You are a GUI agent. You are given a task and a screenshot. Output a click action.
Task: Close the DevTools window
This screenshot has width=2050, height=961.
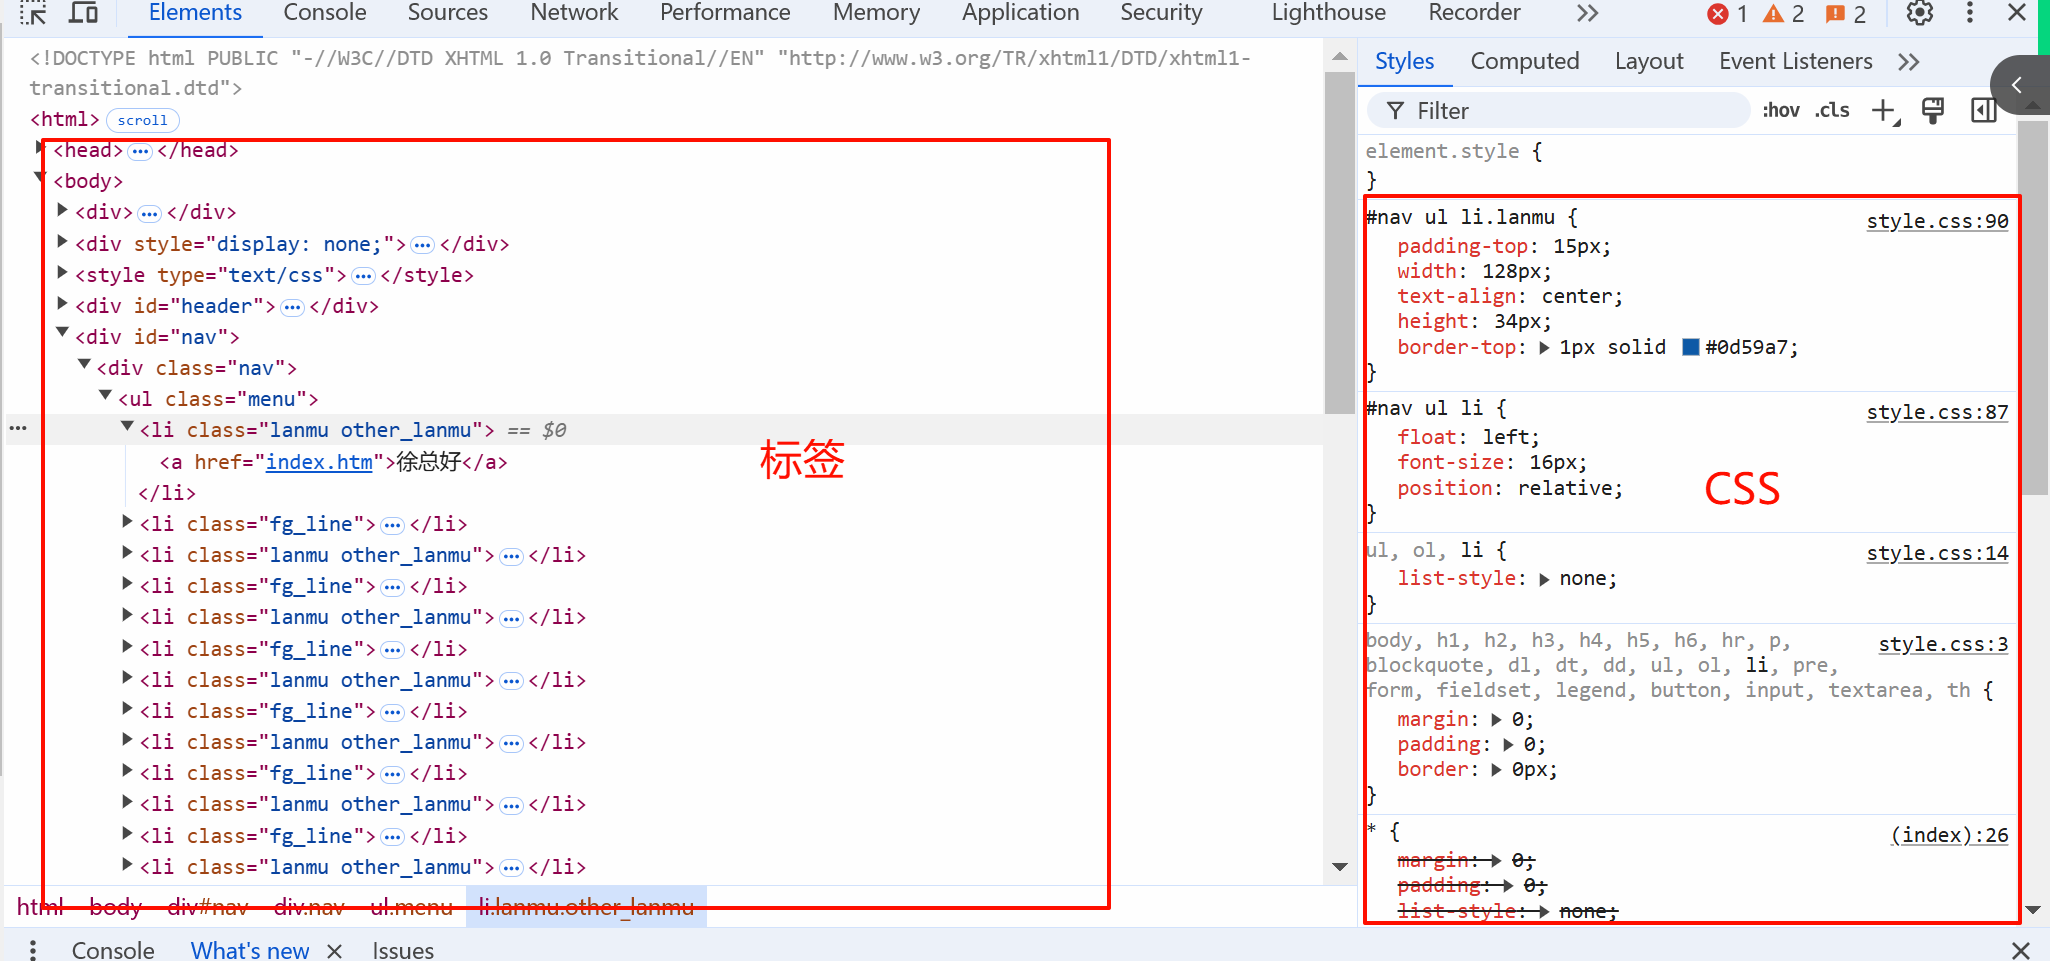click(2017, 12)
